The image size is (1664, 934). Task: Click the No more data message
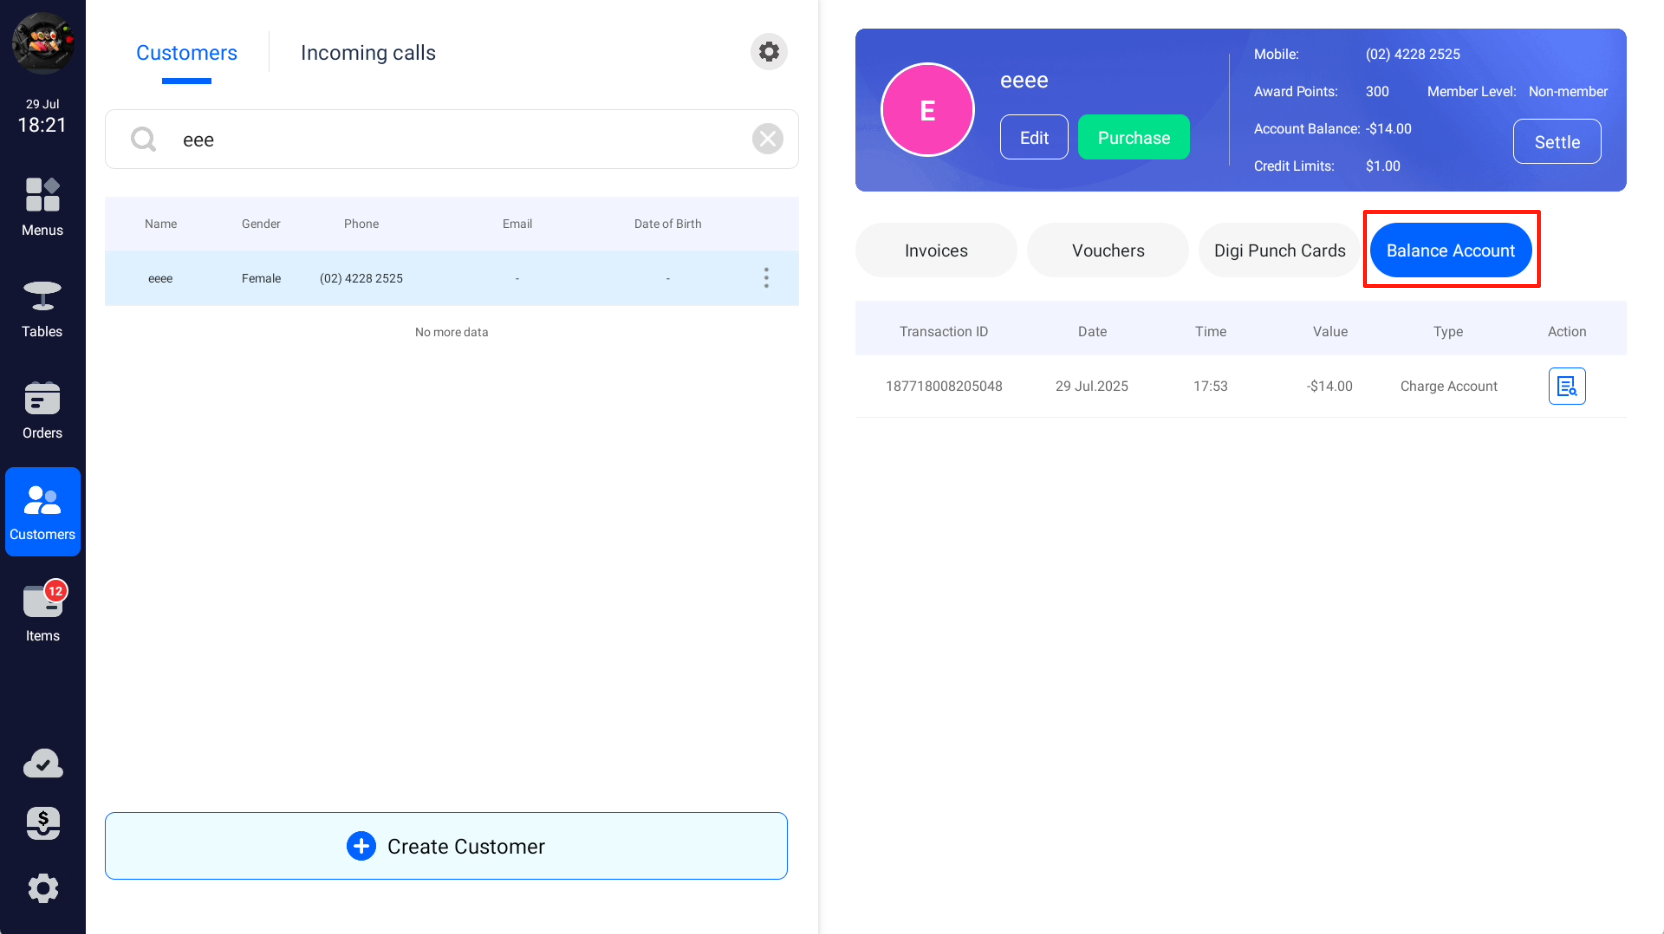[x=452, y=332]
